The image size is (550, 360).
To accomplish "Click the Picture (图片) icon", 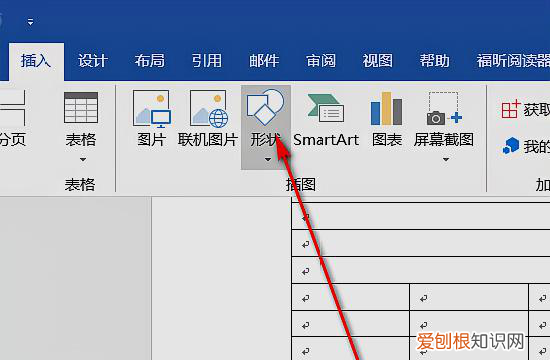I will click(x=152, y=108).
